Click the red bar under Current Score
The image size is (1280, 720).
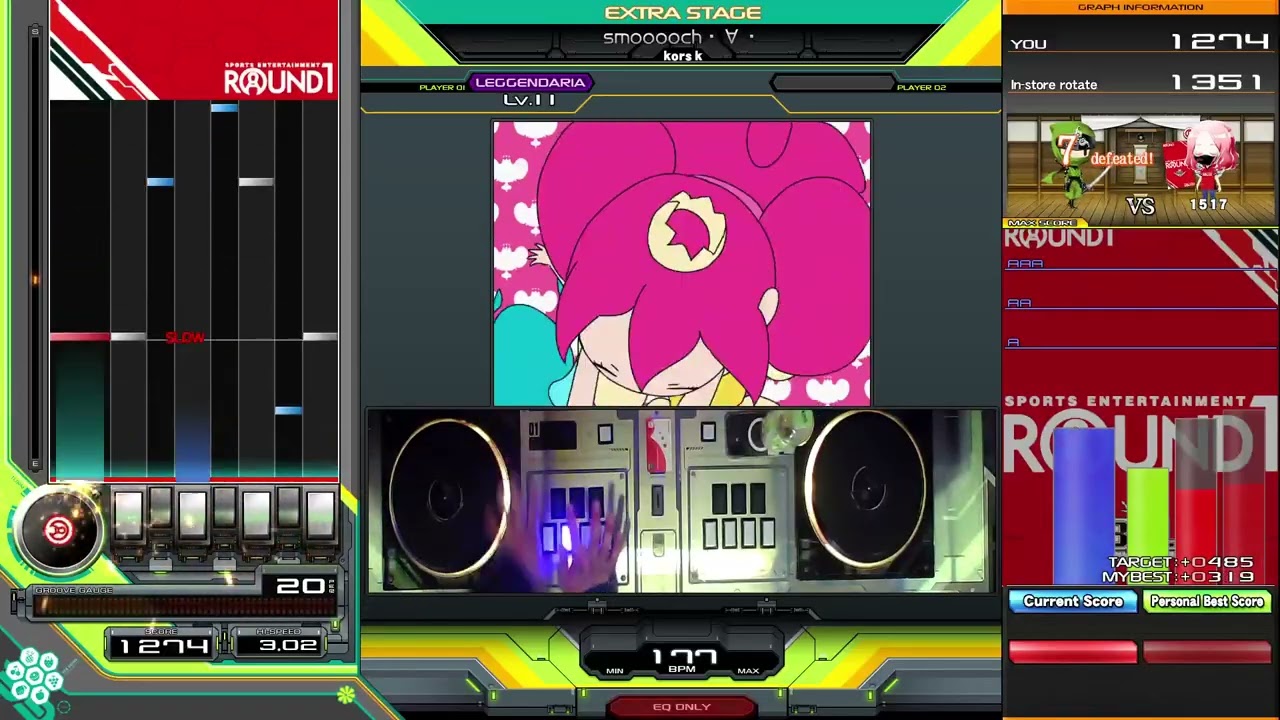(x=1072, y=652)
